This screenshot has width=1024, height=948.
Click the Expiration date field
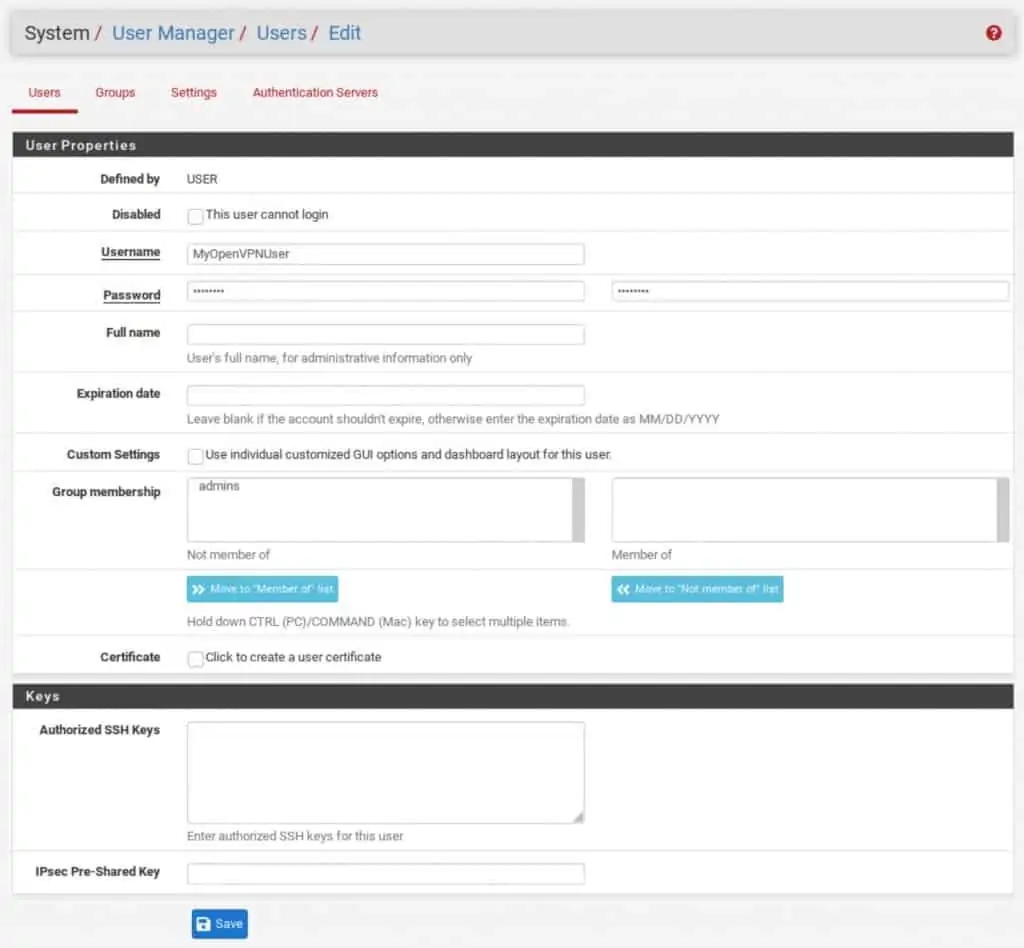tap(385, 395)
